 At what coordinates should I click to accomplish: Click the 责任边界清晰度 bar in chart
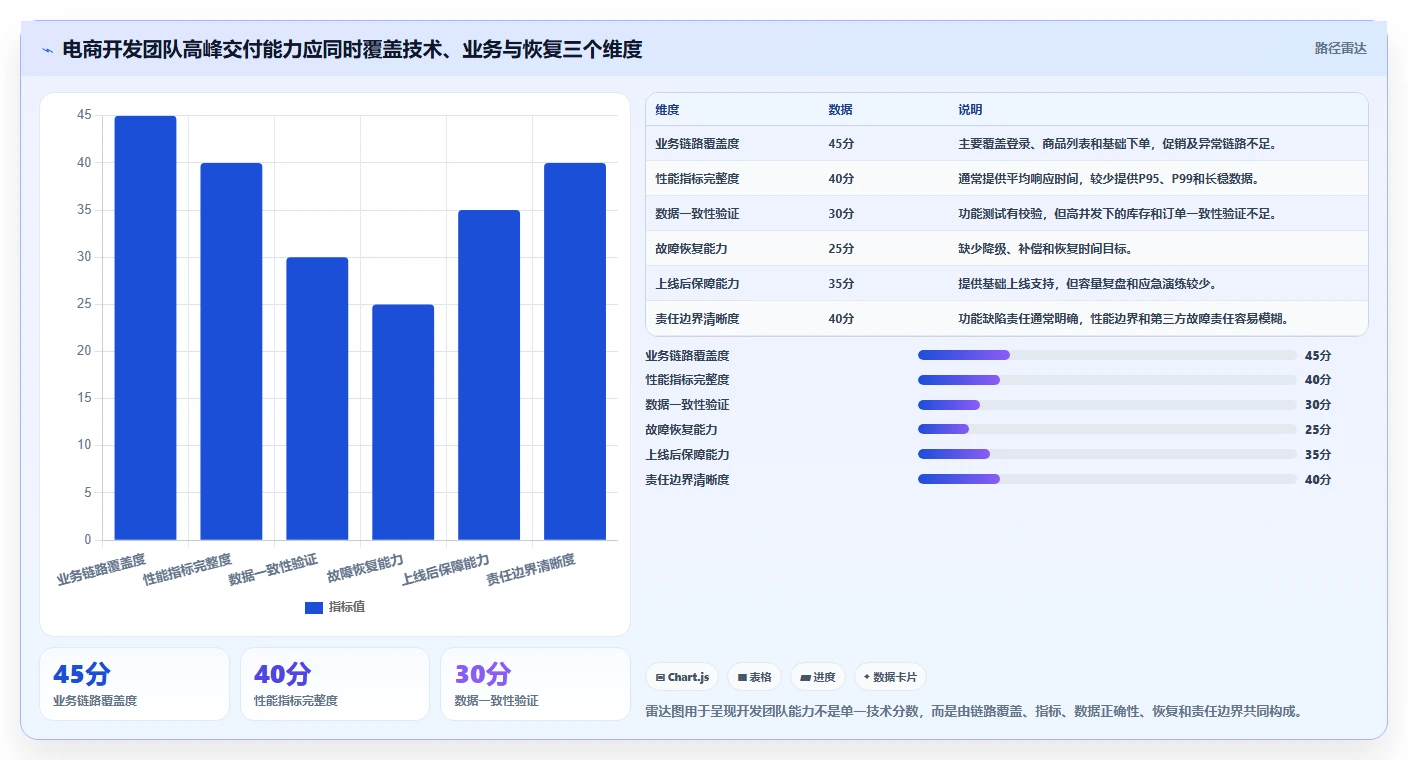click(x=575, y=351)
